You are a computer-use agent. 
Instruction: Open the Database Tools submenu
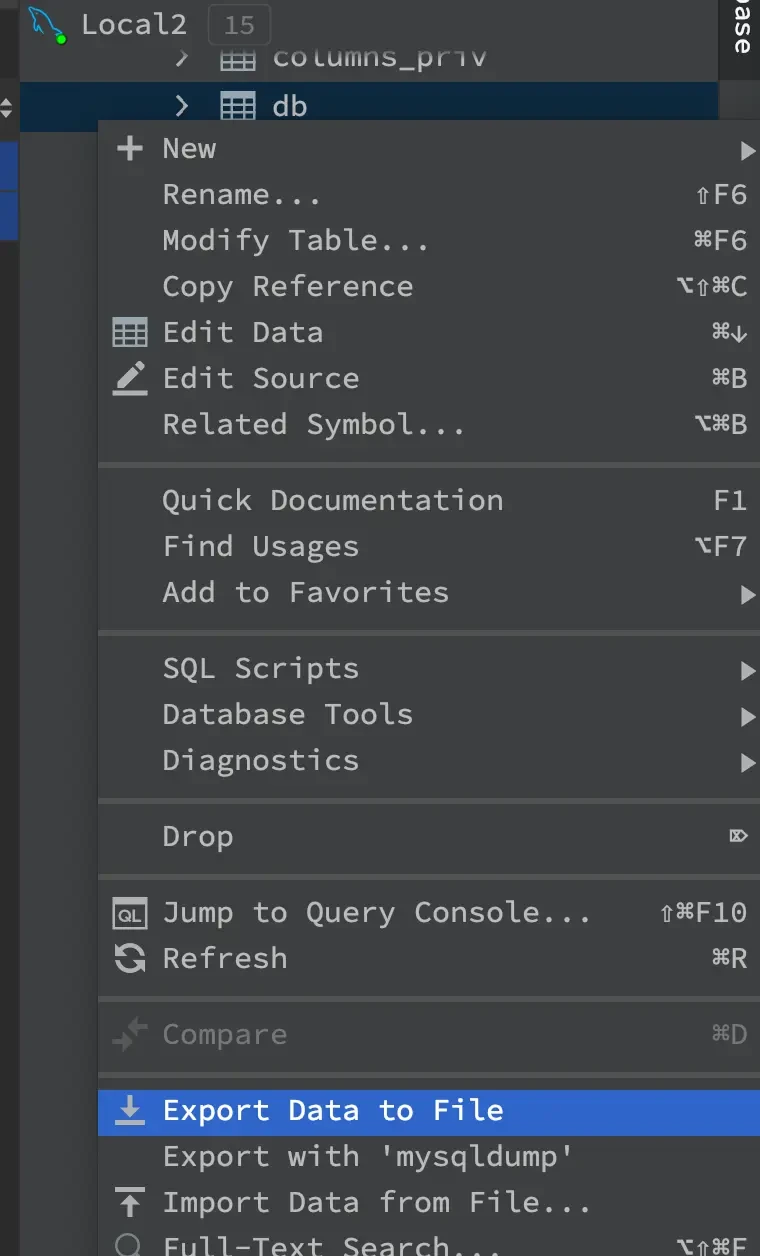287,715
